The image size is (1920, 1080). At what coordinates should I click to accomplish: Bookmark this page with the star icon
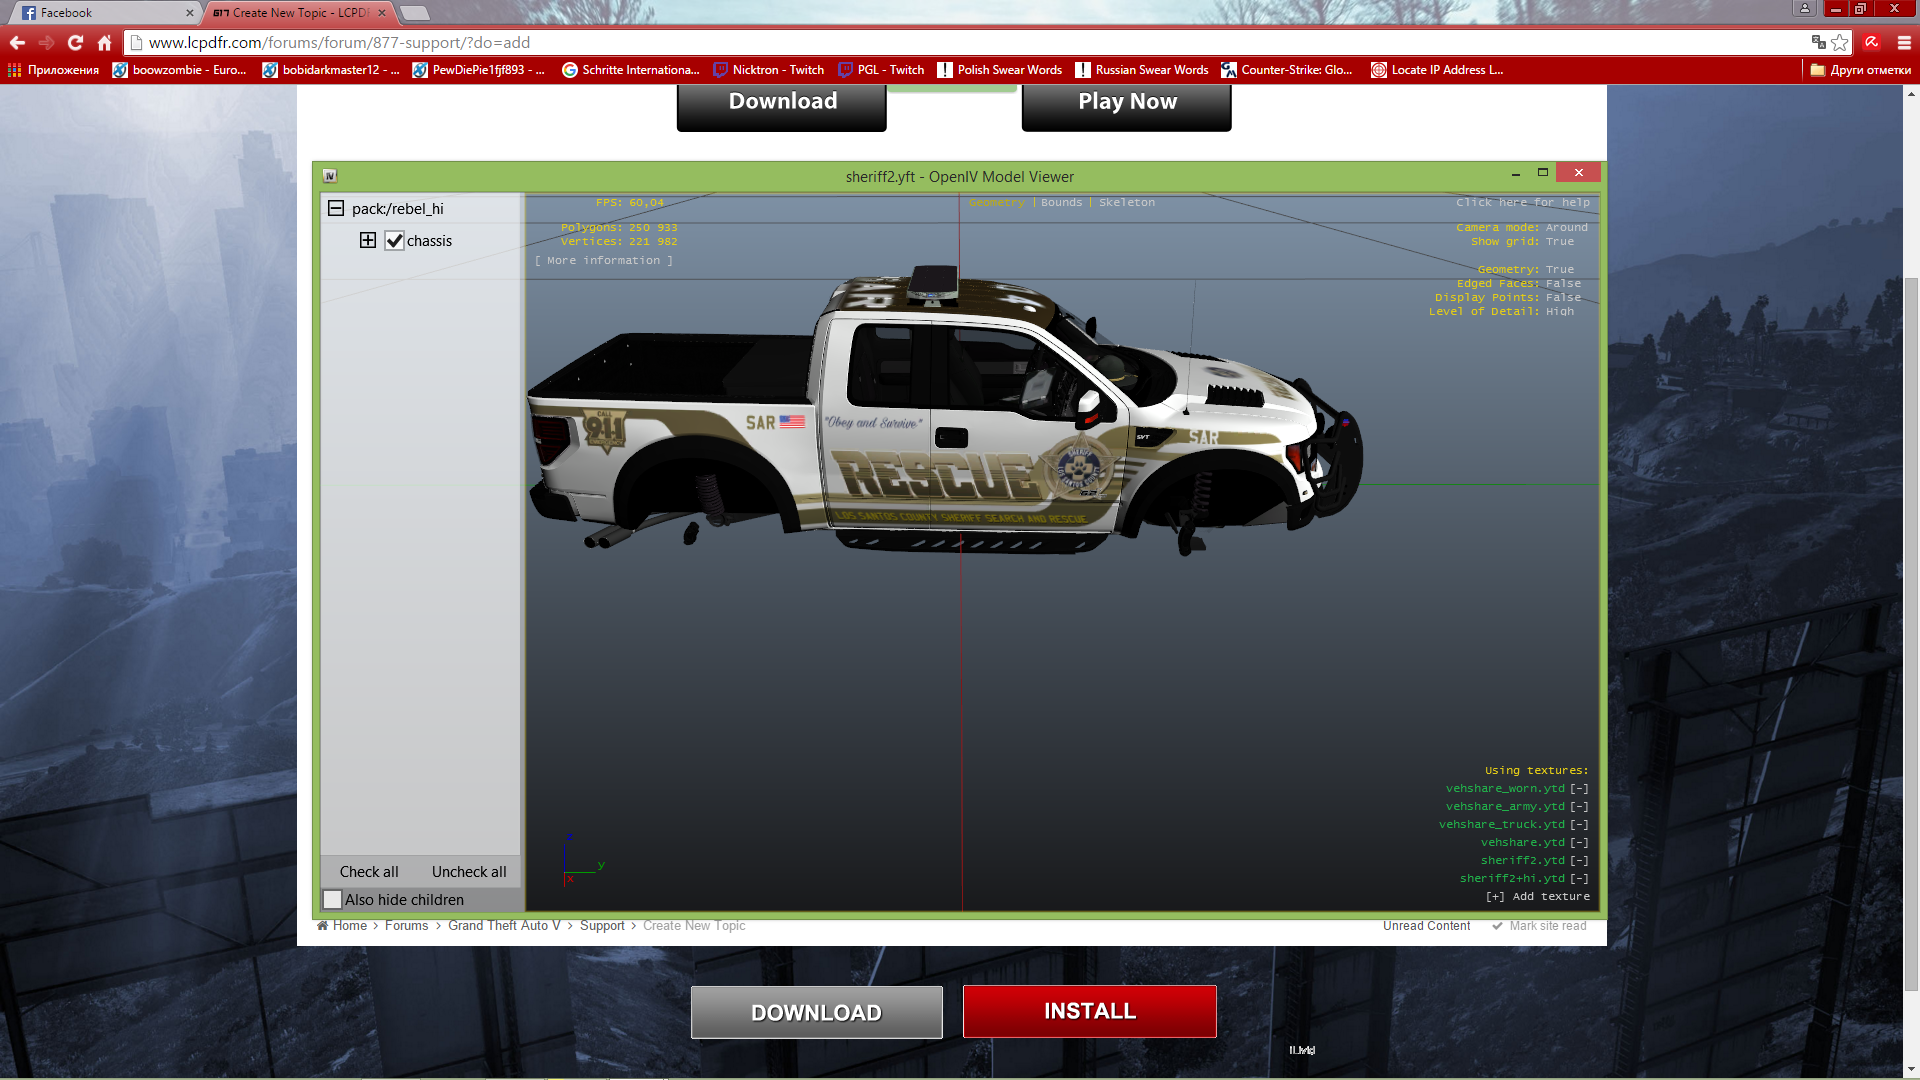(1840, 43)
